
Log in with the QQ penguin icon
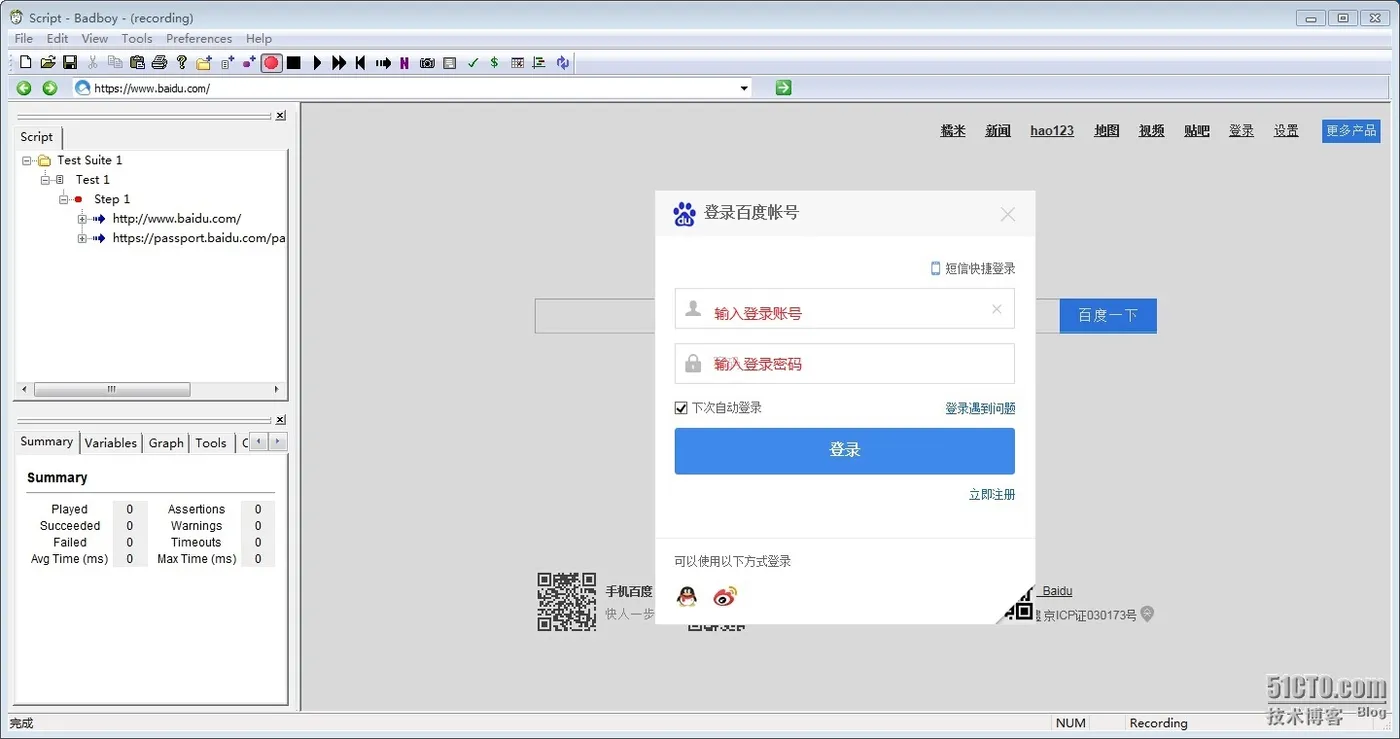[687, 597]
